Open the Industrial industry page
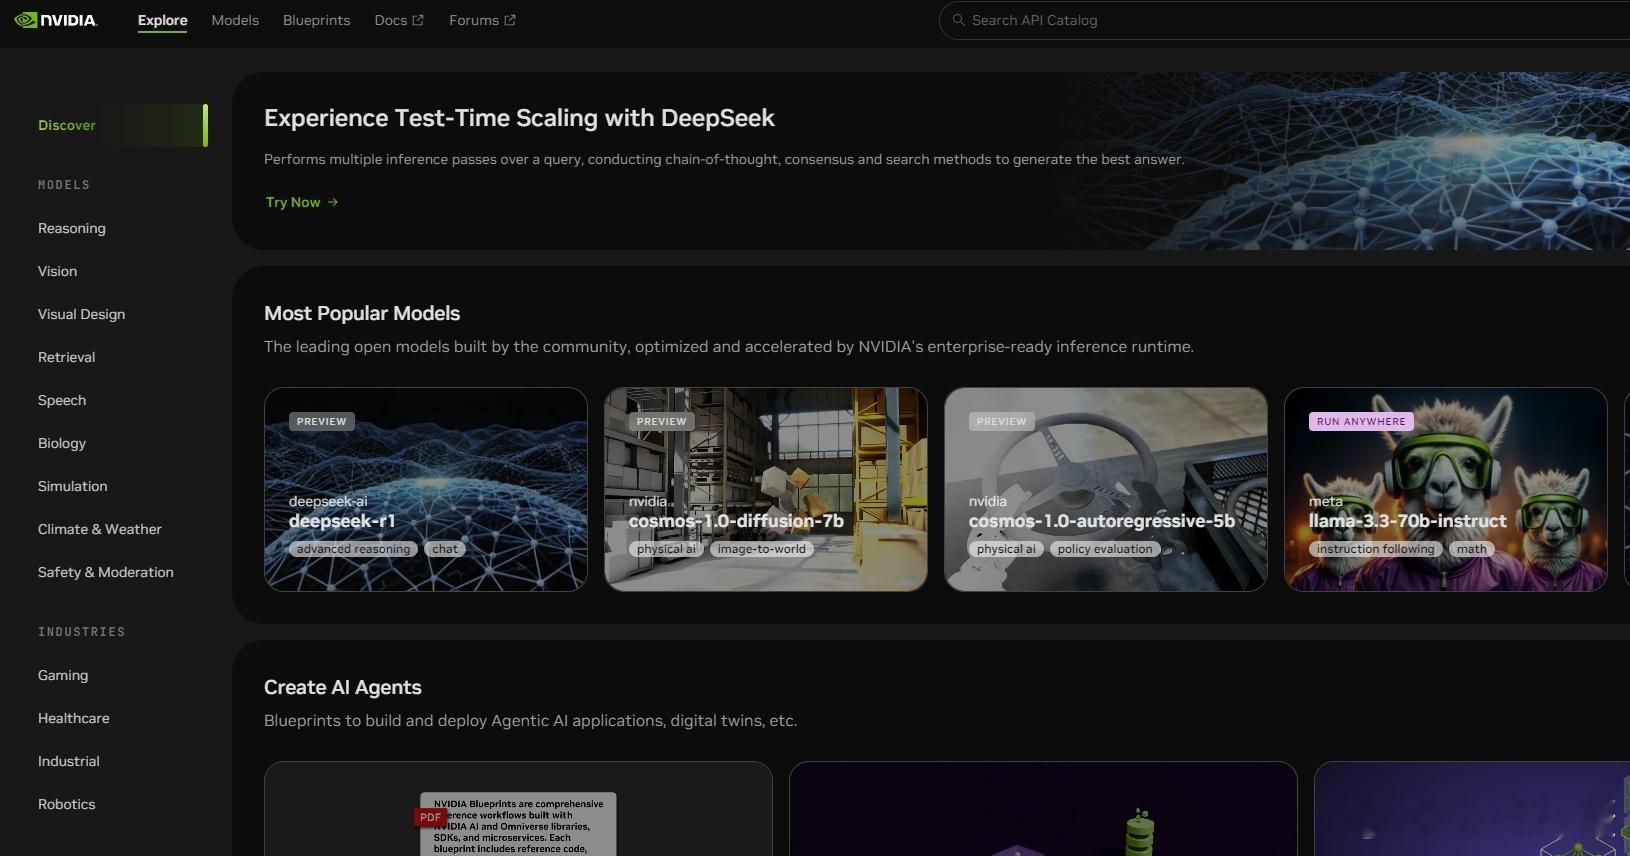 [x=69, y=761]
